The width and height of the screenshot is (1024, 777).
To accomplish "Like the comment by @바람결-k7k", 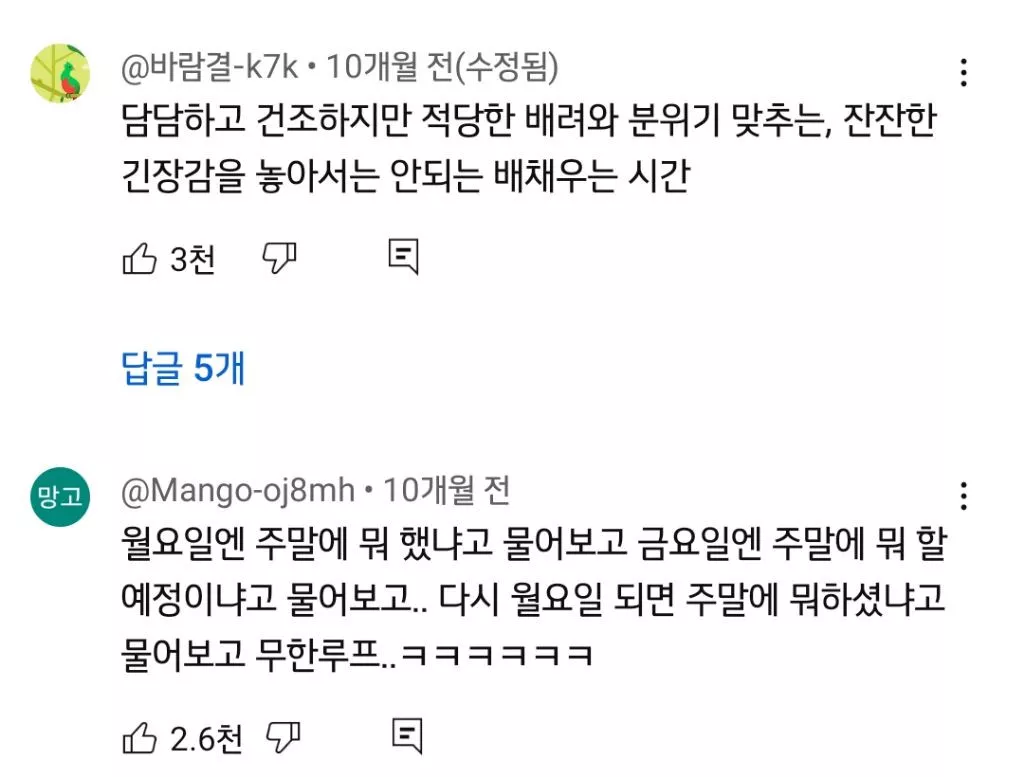I will coord(139,260).
